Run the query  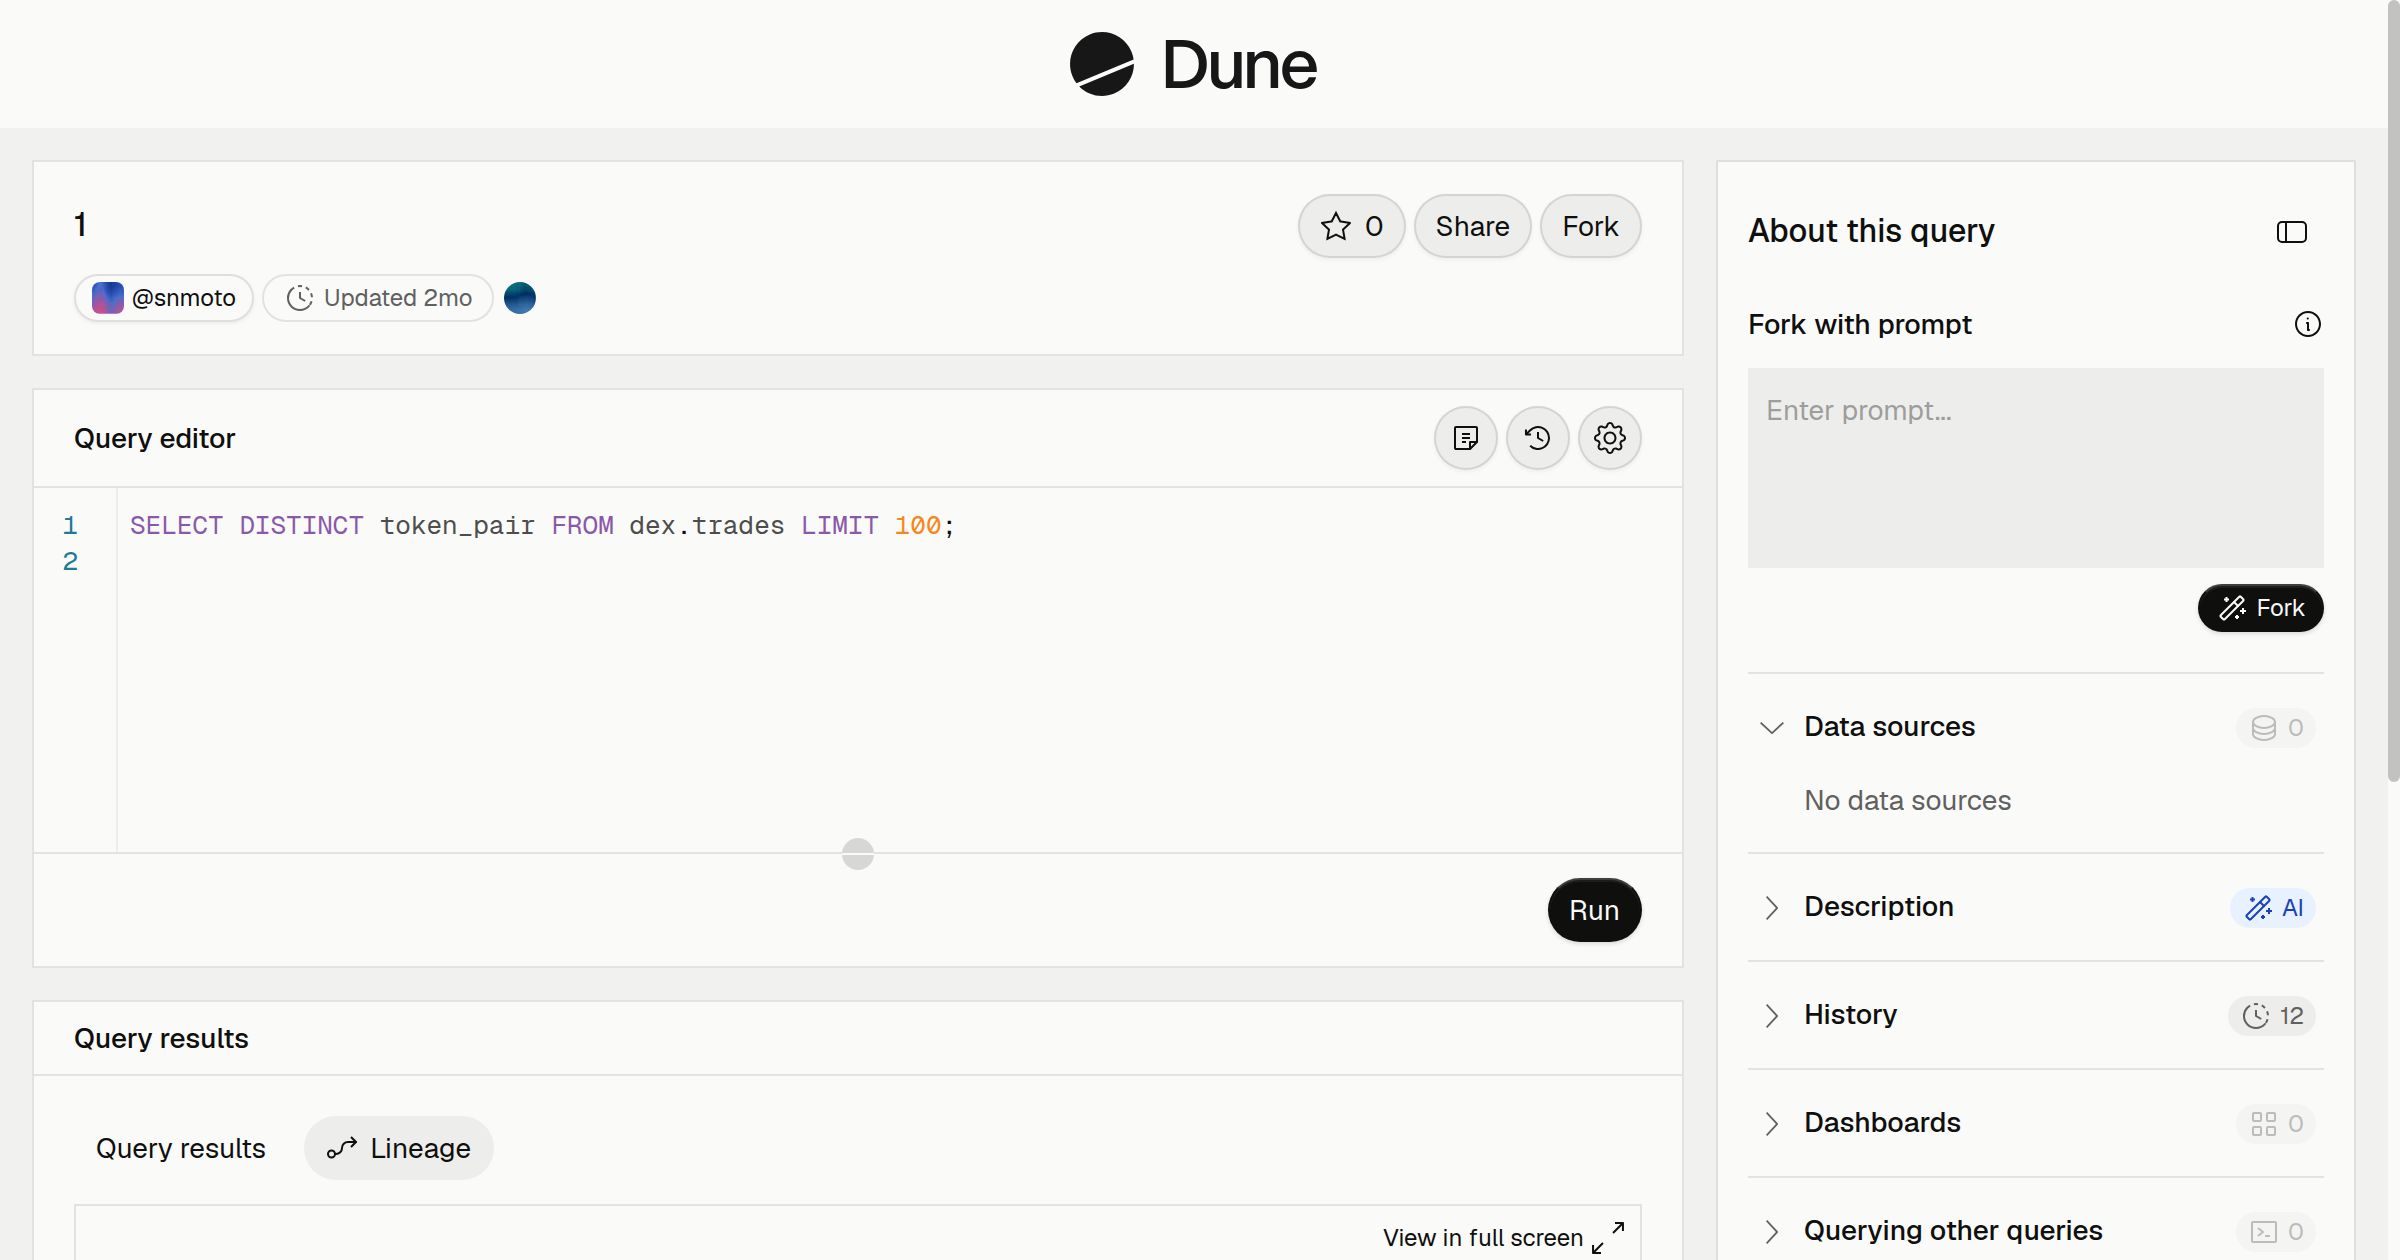1594,910
